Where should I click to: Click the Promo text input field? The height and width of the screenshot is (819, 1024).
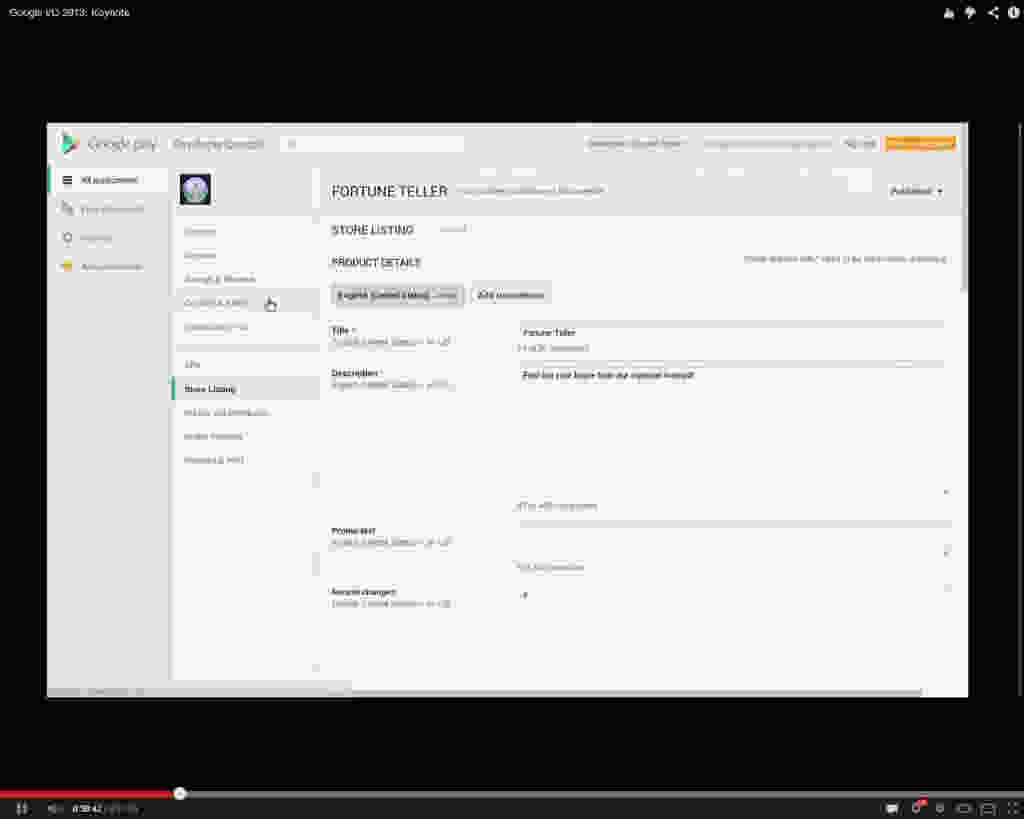(734, 541)
